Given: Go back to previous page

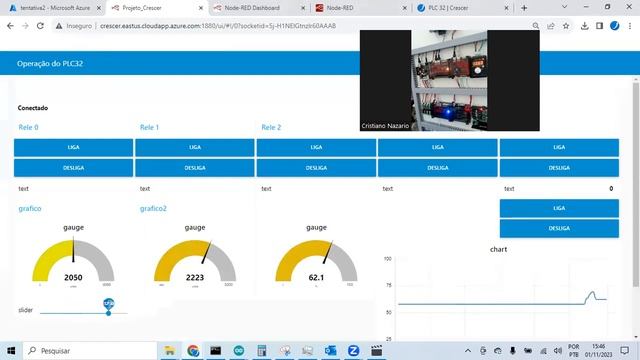Looking at the screenshot, I should click(x=11, y=26).
